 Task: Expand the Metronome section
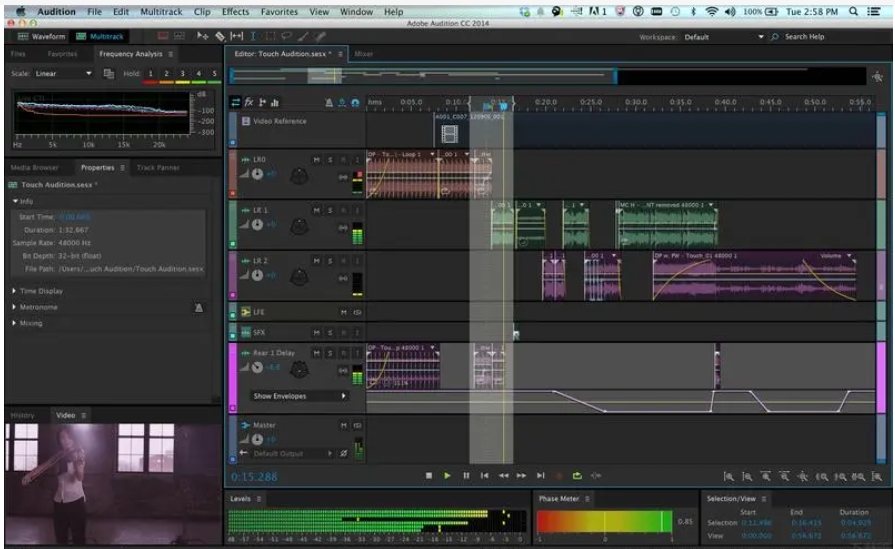click(14, 307)
